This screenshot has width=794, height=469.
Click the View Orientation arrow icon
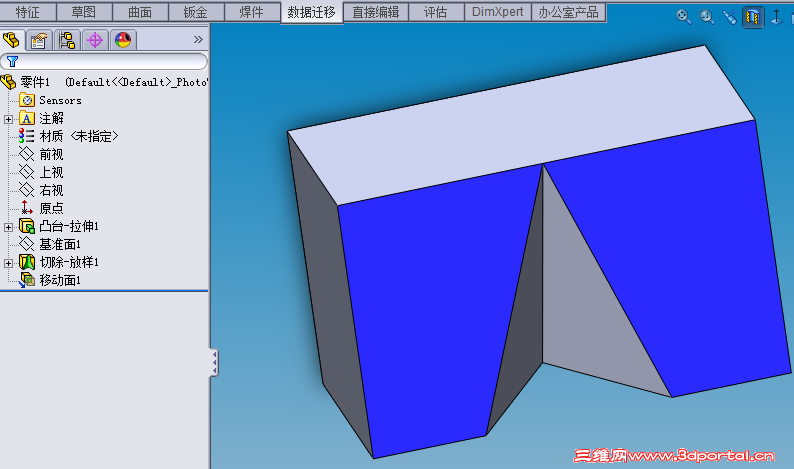tap(776, 17)
